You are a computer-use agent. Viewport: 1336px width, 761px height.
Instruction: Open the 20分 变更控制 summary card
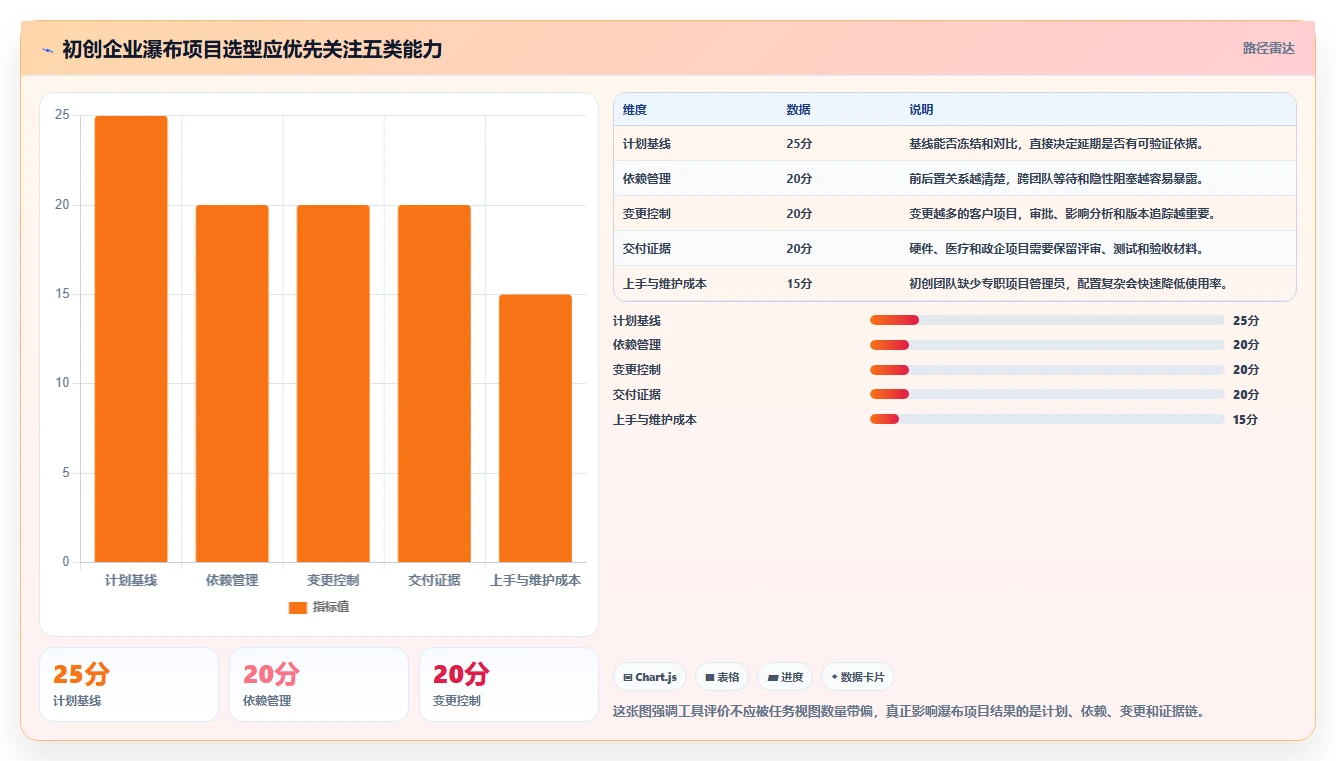point(509,684)
